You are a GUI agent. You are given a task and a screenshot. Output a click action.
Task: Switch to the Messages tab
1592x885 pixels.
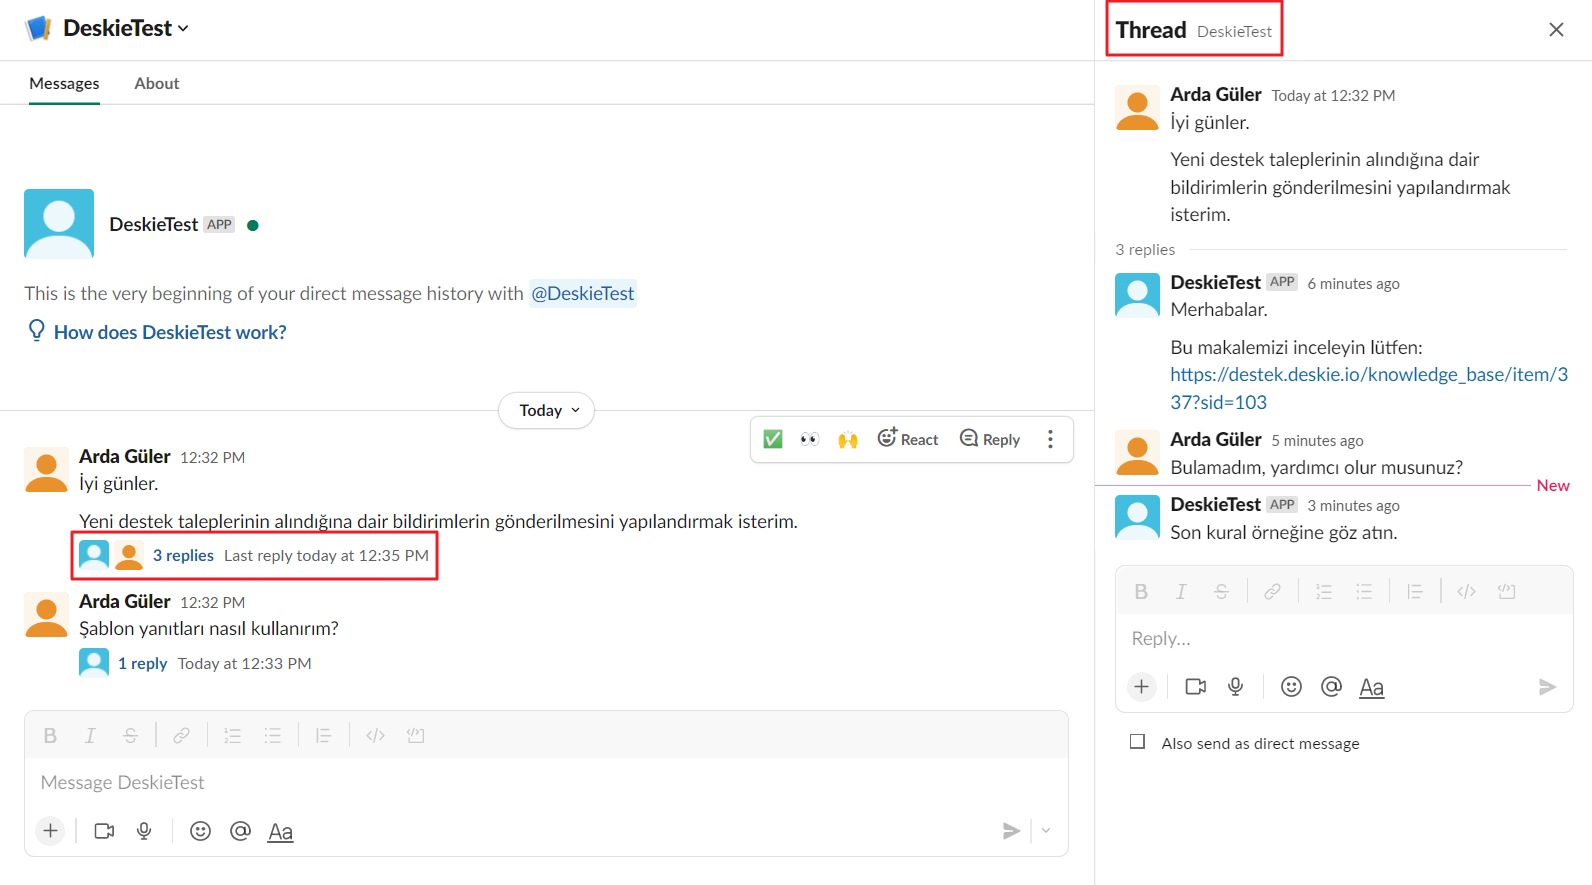[64, 83]
